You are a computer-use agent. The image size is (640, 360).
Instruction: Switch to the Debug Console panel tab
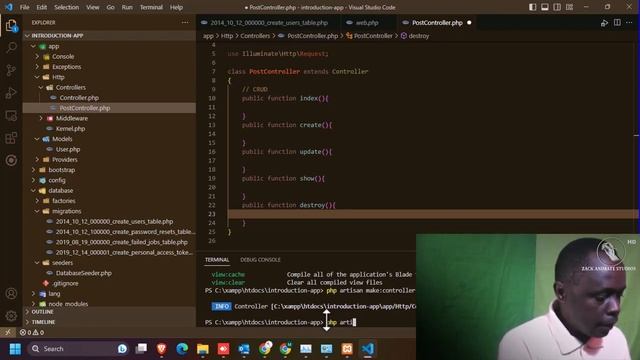260,260
